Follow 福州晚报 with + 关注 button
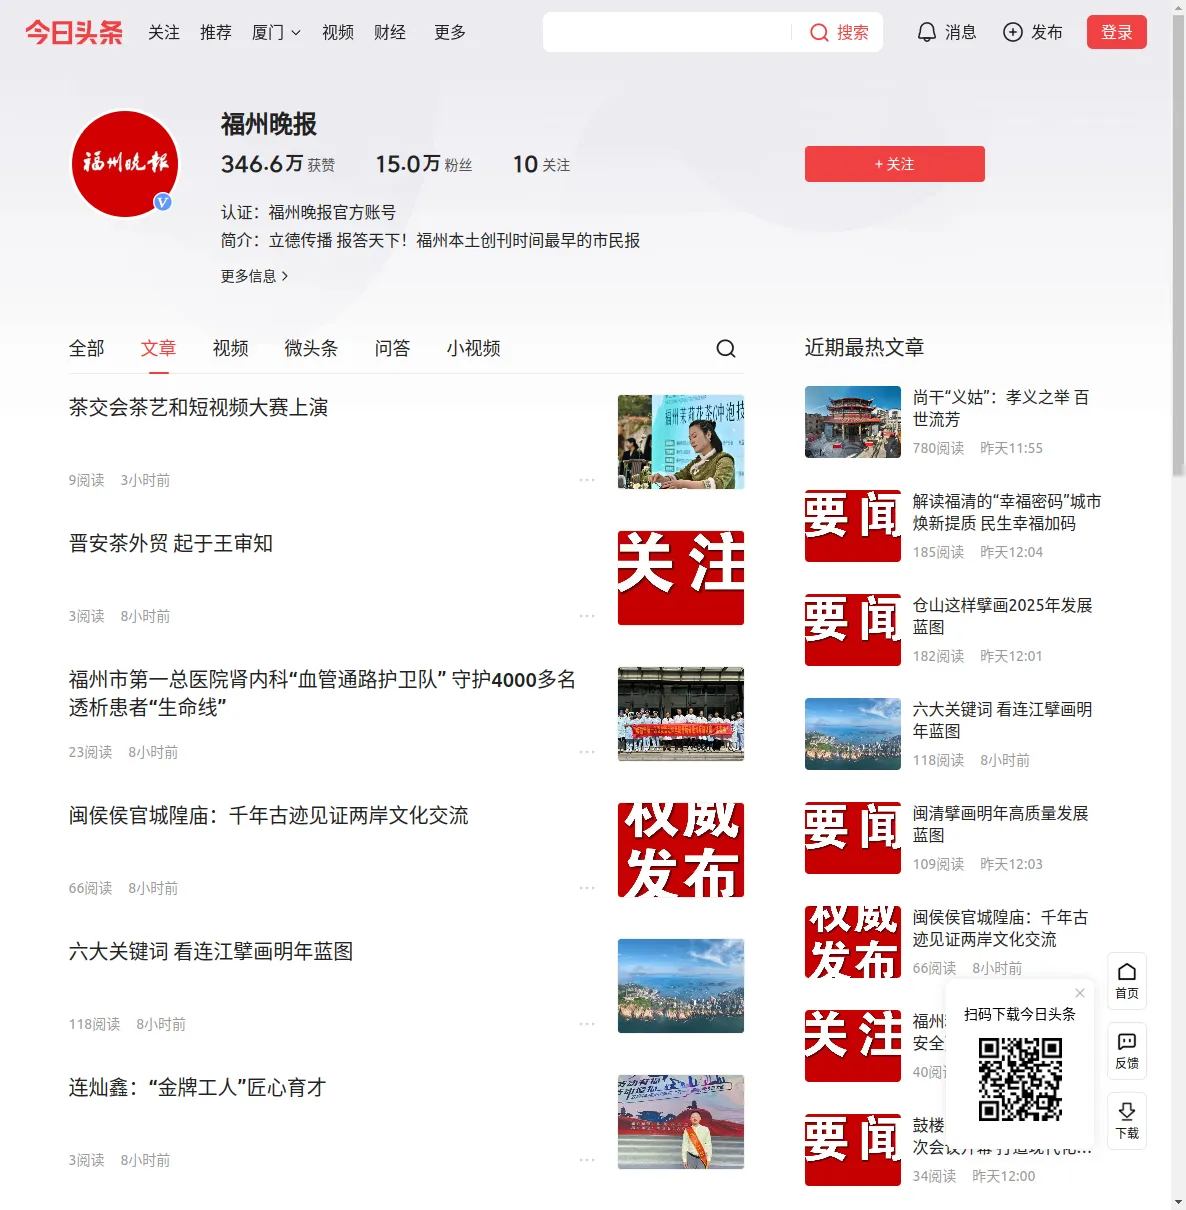 [895, 164]
